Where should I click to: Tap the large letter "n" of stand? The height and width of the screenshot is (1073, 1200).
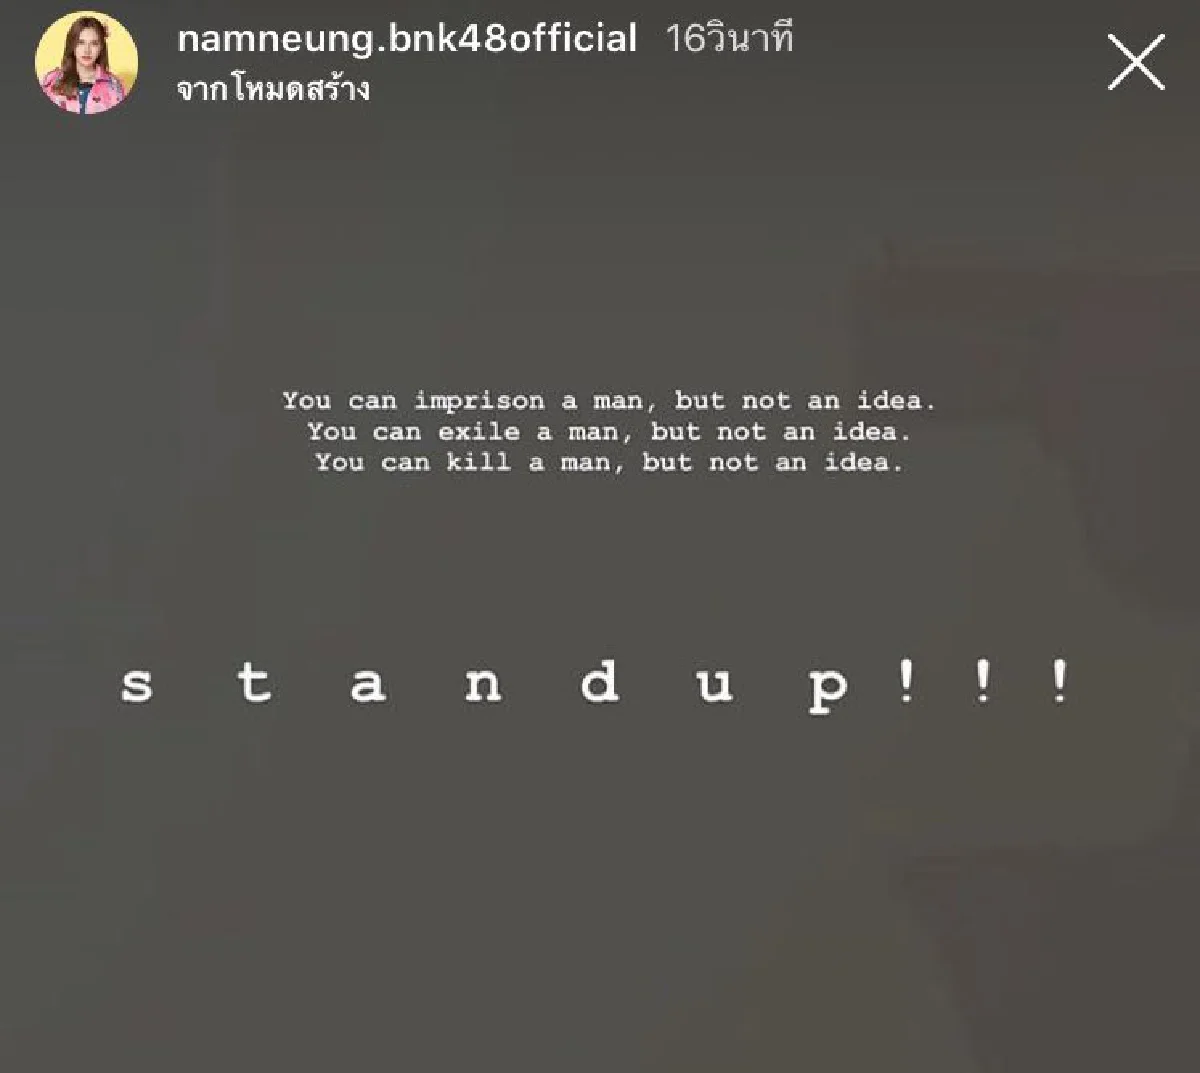(x=482, y=685)
